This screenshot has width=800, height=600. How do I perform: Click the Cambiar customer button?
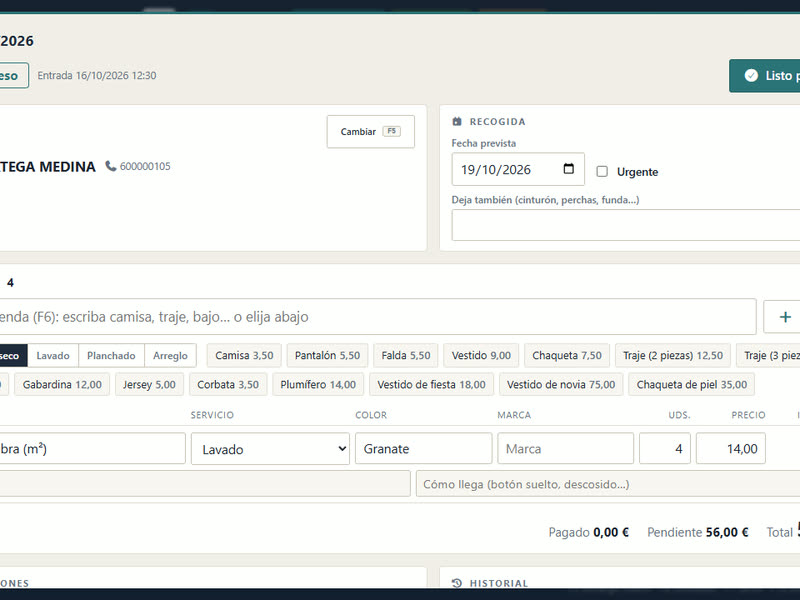tap(371, 132)
